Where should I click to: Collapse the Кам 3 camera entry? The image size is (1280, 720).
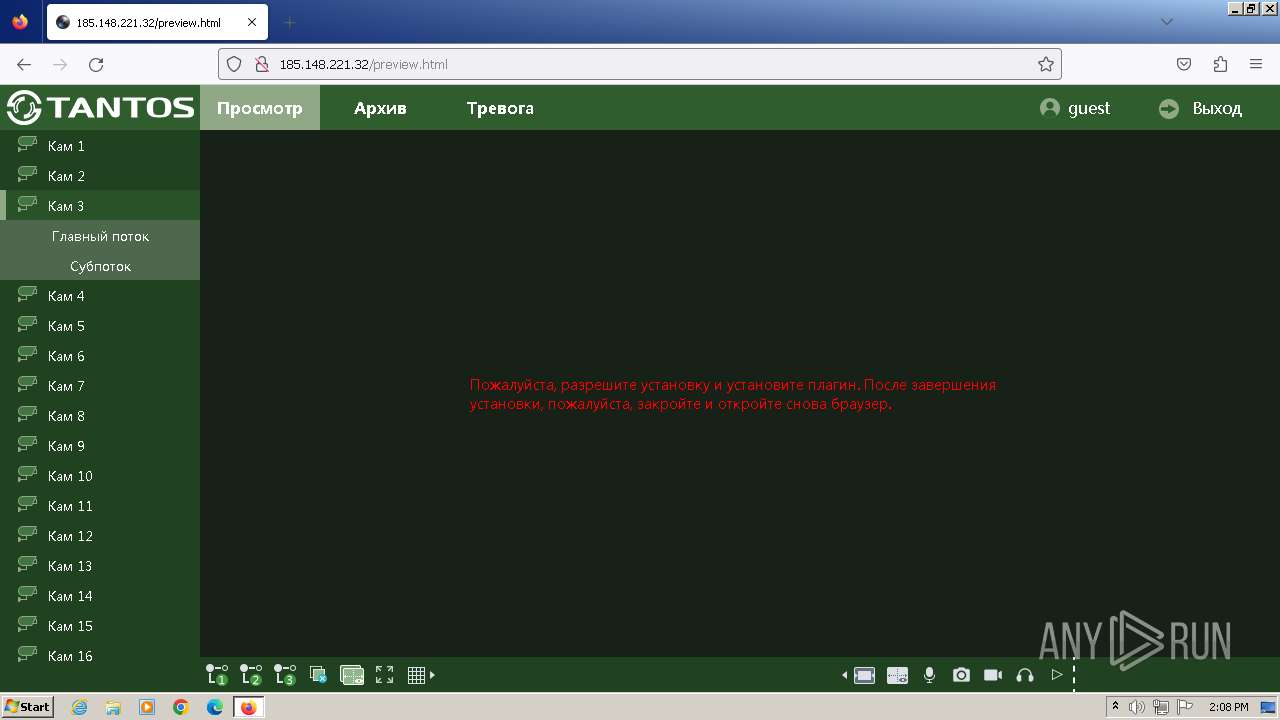point(100,206)
